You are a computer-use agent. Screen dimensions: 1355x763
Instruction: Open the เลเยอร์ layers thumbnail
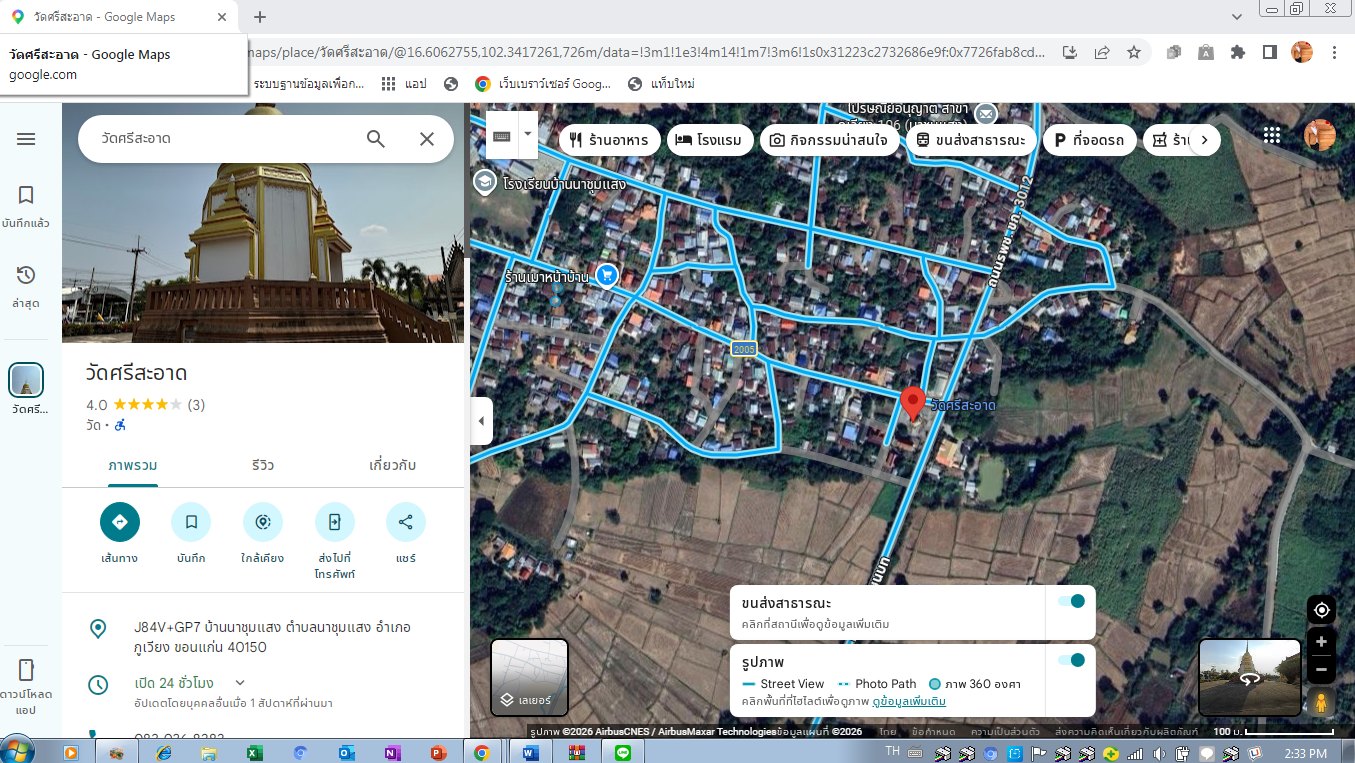(x=529, y=677)
